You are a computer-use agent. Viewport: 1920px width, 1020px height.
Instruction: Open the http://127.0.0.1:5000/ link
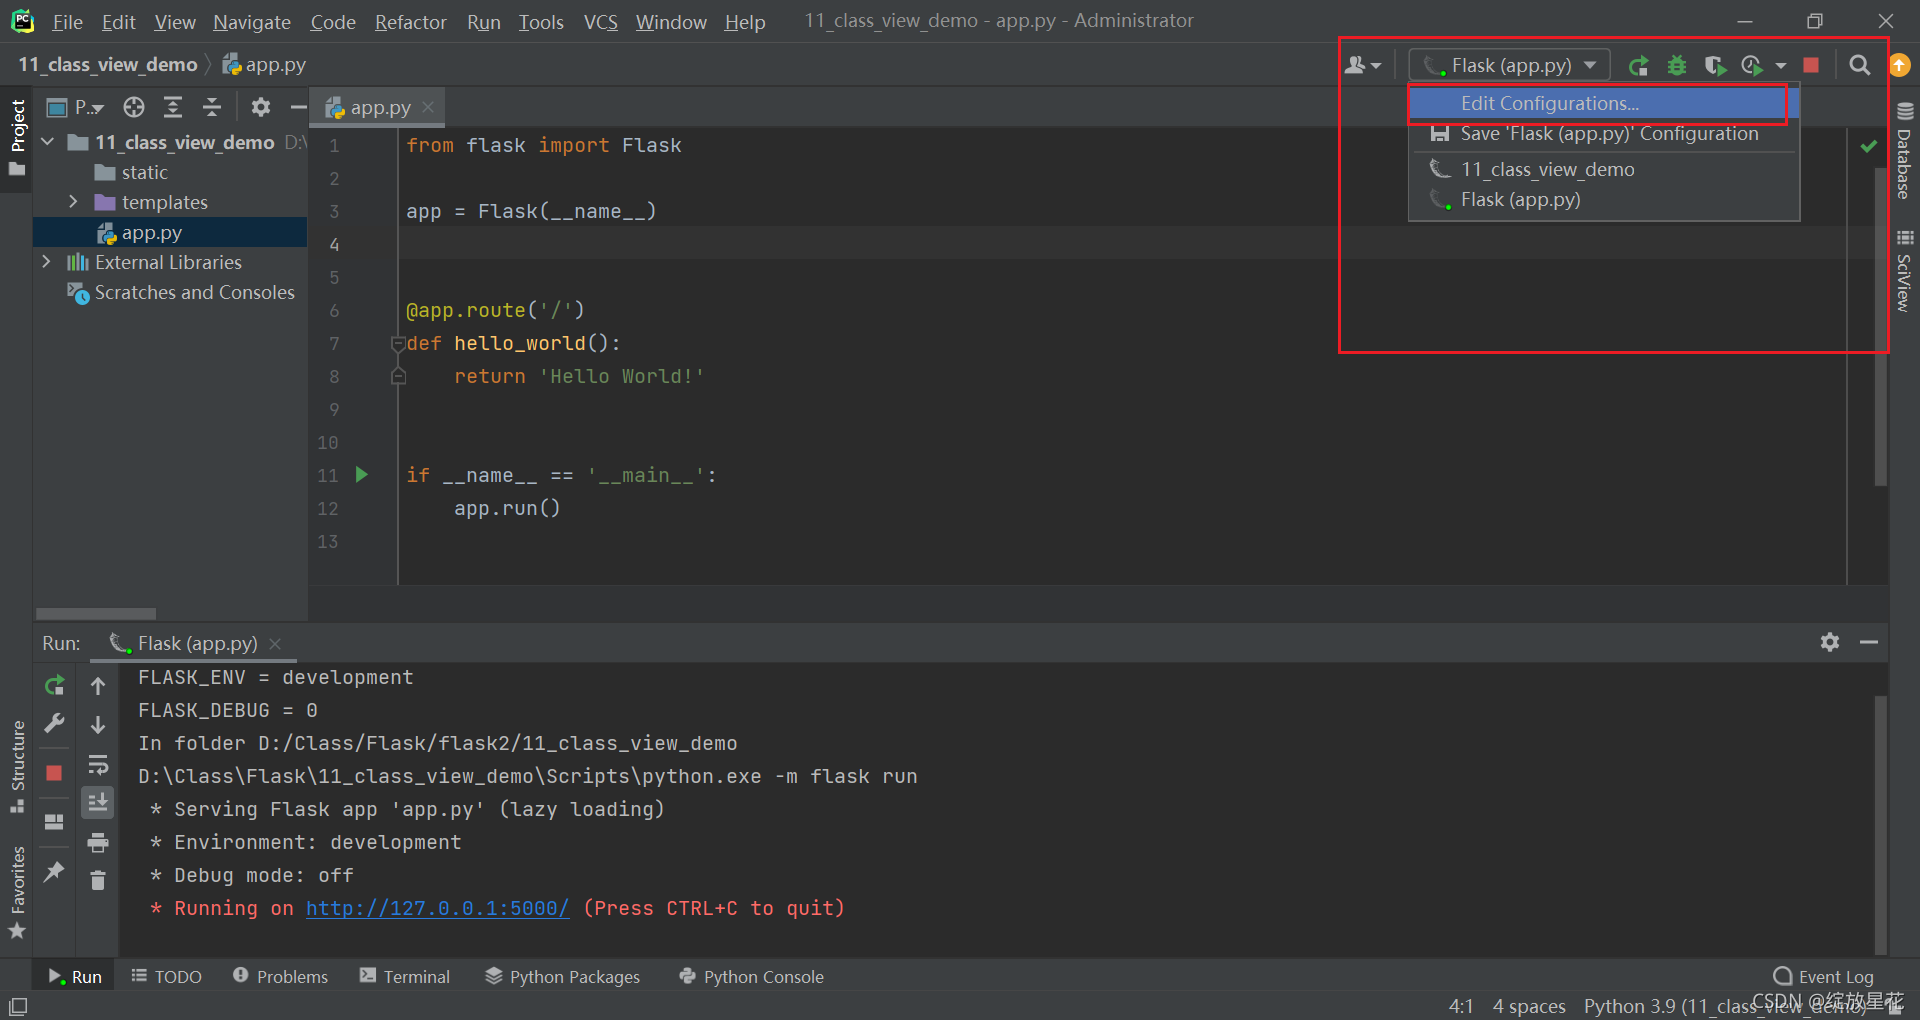tap(438, 908)
